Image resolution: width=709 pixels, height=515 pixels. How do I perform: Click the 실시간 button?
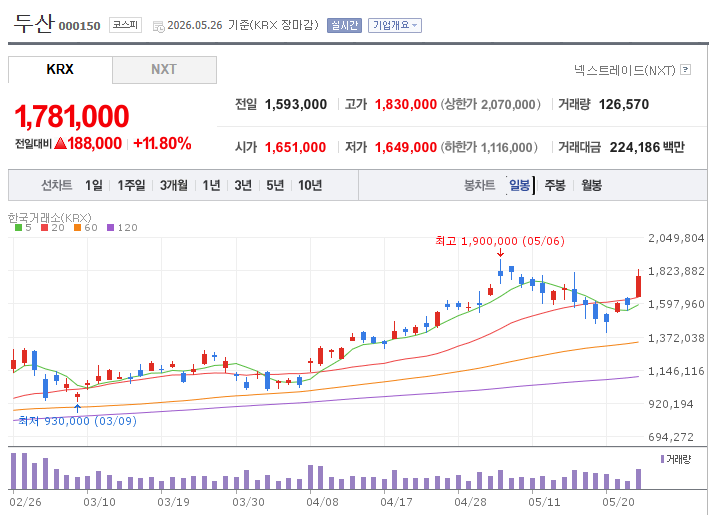coord(345,25)
